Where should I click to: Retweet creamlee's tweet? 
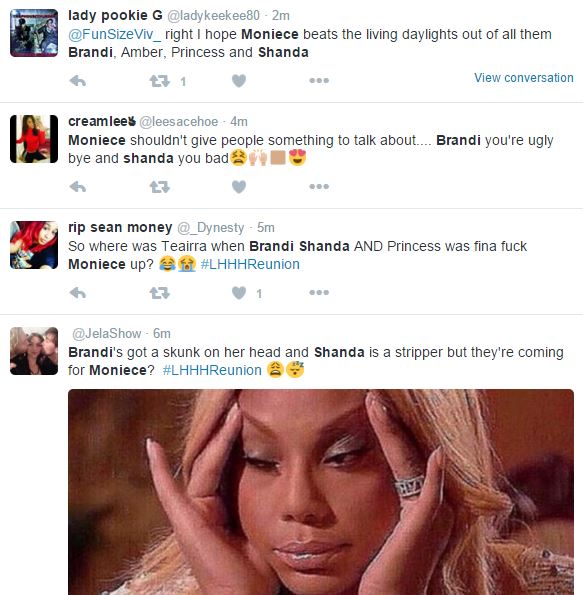coord(159,187)
